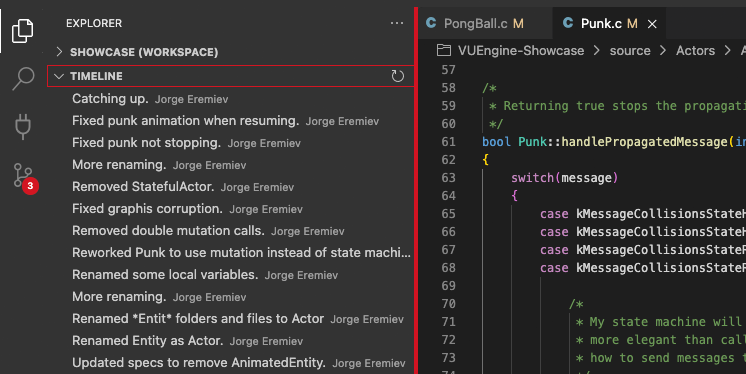The height and width of the screenshot is (374, 746).
Task: Select 'Fixed graphis corruption.' commit
Action: 231,209
